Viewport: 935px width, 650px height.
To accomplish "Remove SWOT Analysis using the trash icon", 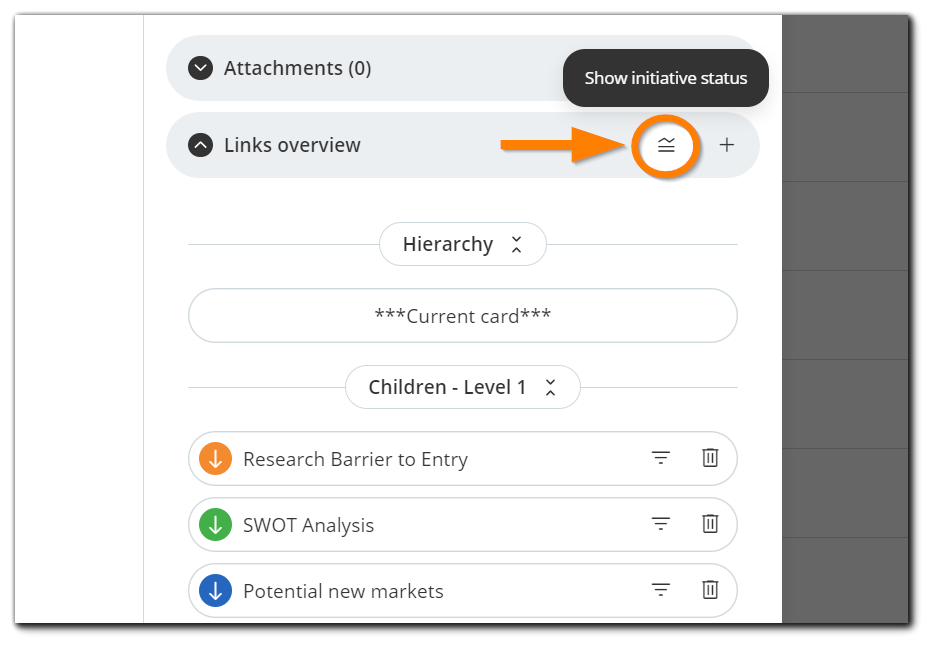I will [710, 523].
